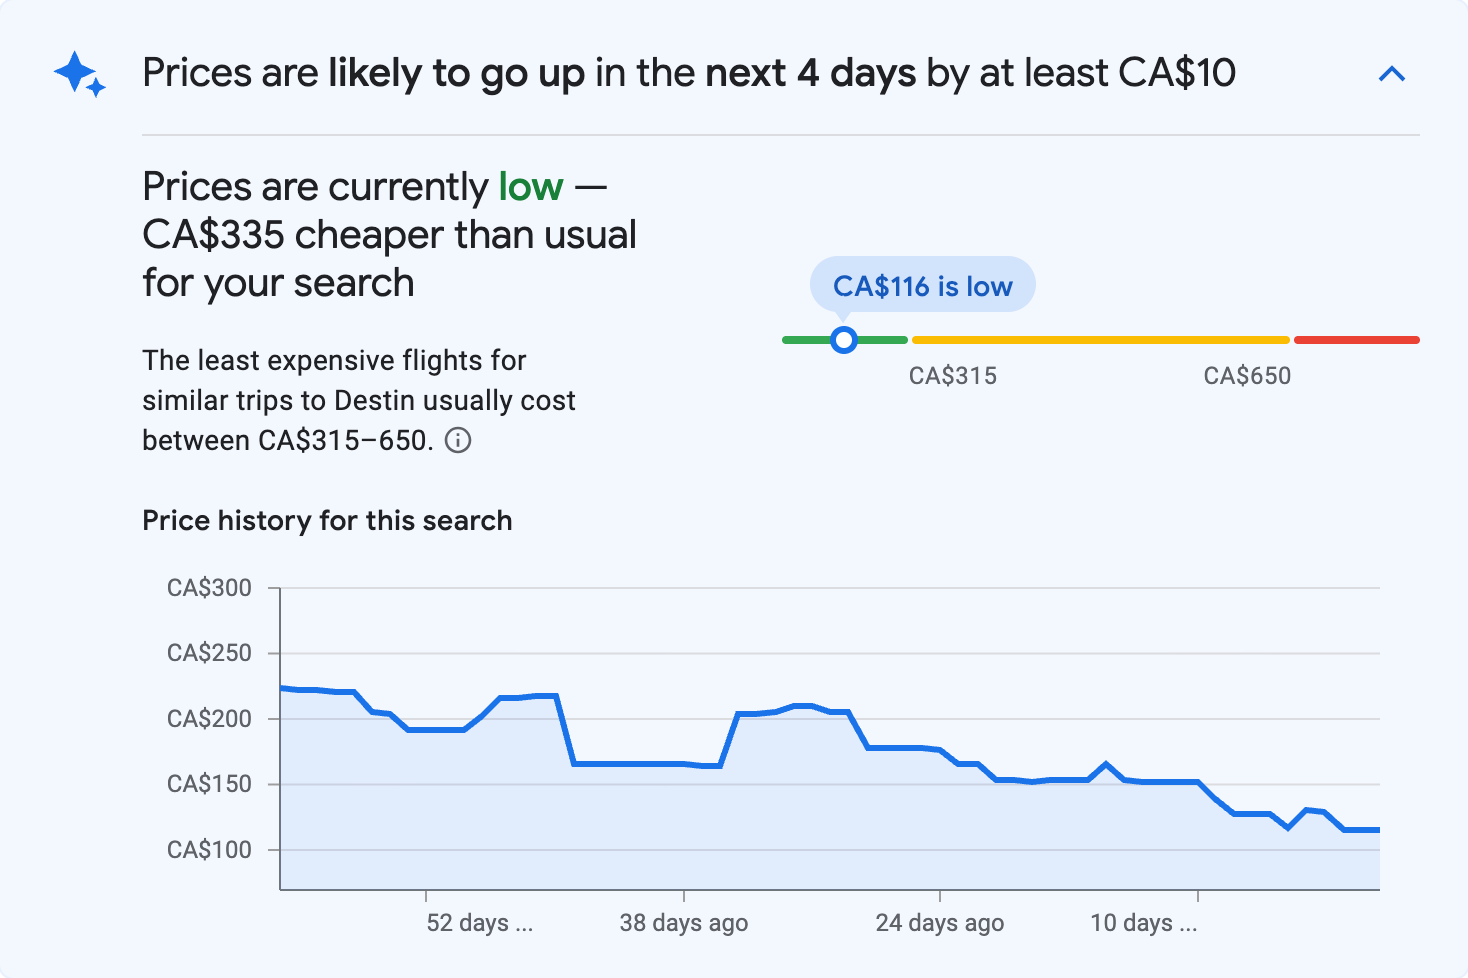Click the CA$315 lower bound label
The image size is (1468, 978).
point(953,375)
